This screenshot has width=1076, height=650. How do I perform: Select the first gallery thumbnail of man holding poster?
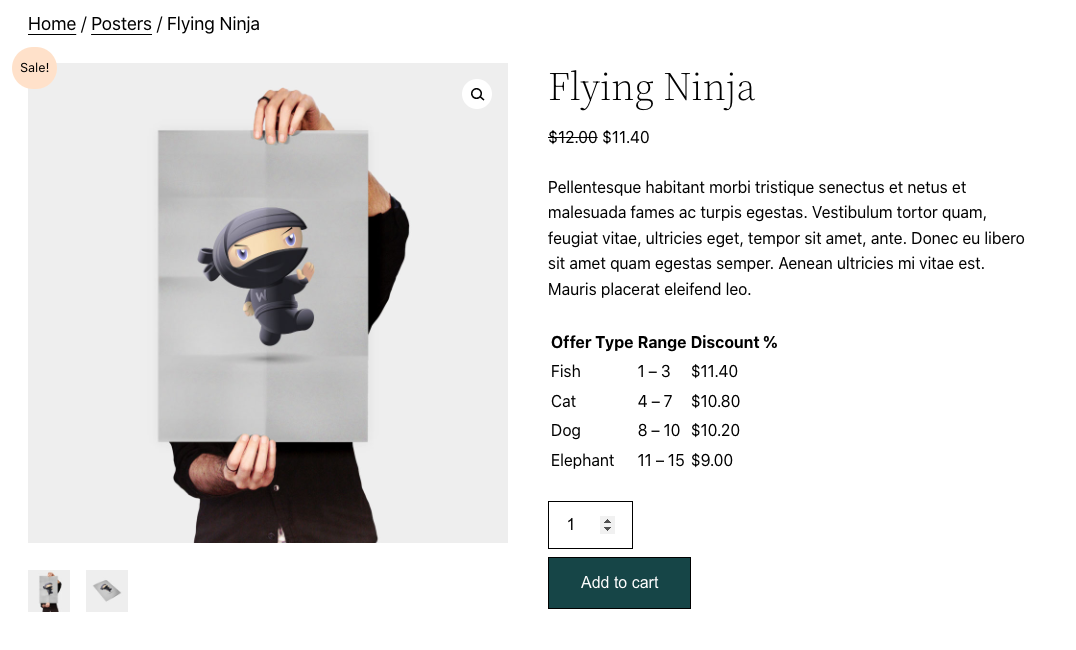[x=49, y=590]
